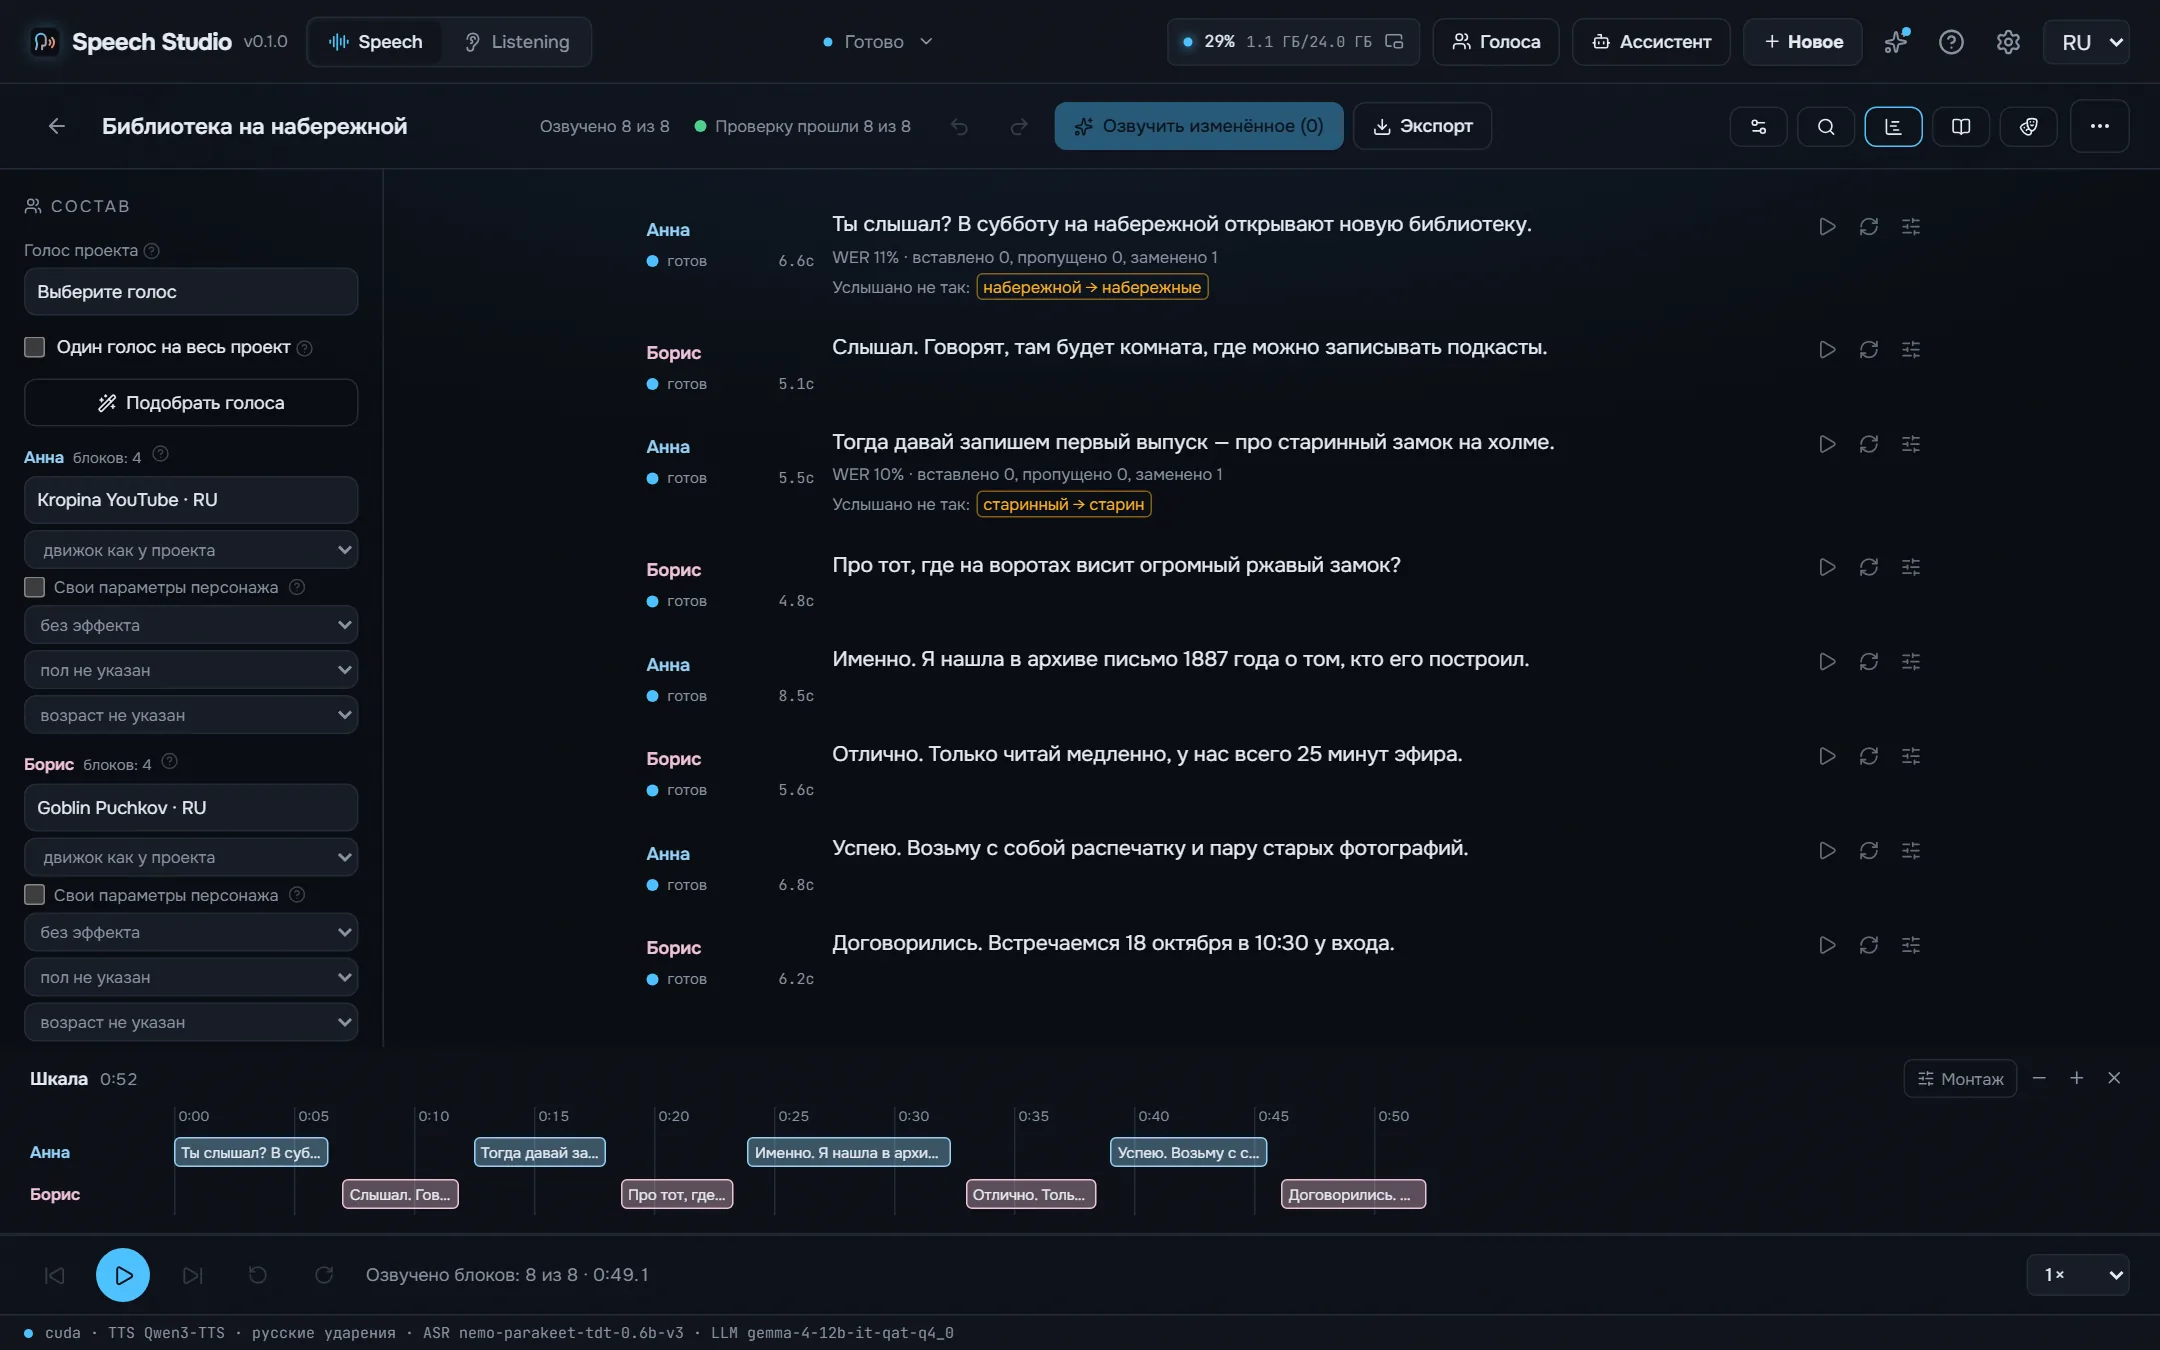Open the search magnifier icon in toolbar
Screen dimensions: 2160x1350
pyautogui.click(x=1826, y=126)
